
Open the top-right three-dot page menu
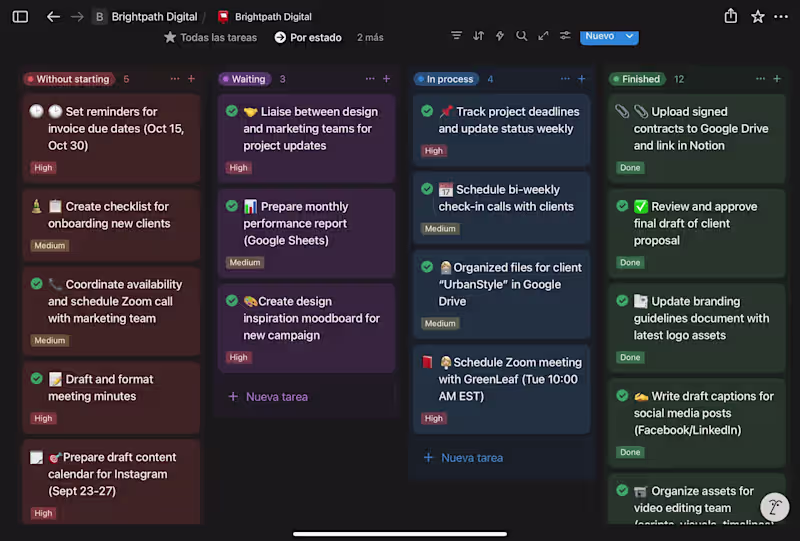click(x=781, y=17)
